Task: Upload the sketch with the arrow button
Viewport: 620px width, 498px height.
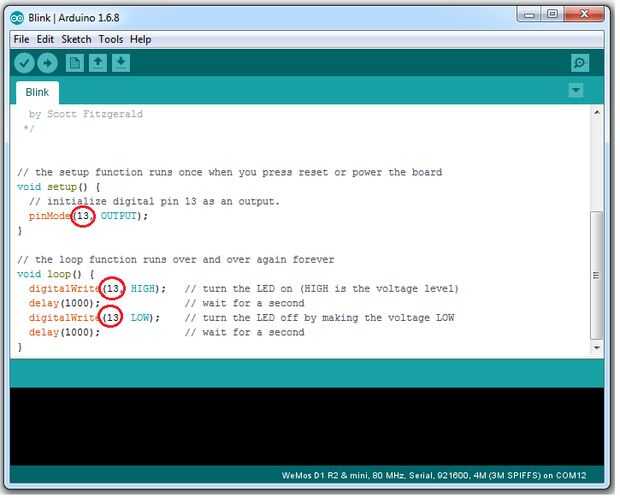Action: click(47, 63)
